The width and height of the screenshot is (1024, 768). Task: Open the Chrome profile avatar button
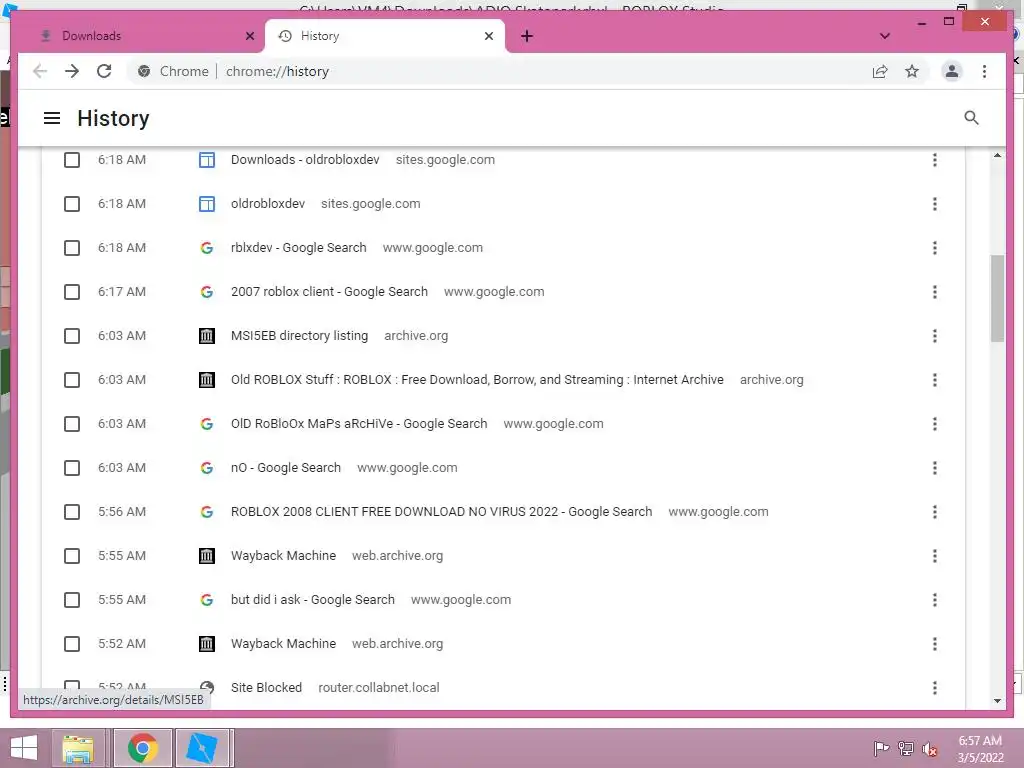pyautogui.click(x=952, y=71)
